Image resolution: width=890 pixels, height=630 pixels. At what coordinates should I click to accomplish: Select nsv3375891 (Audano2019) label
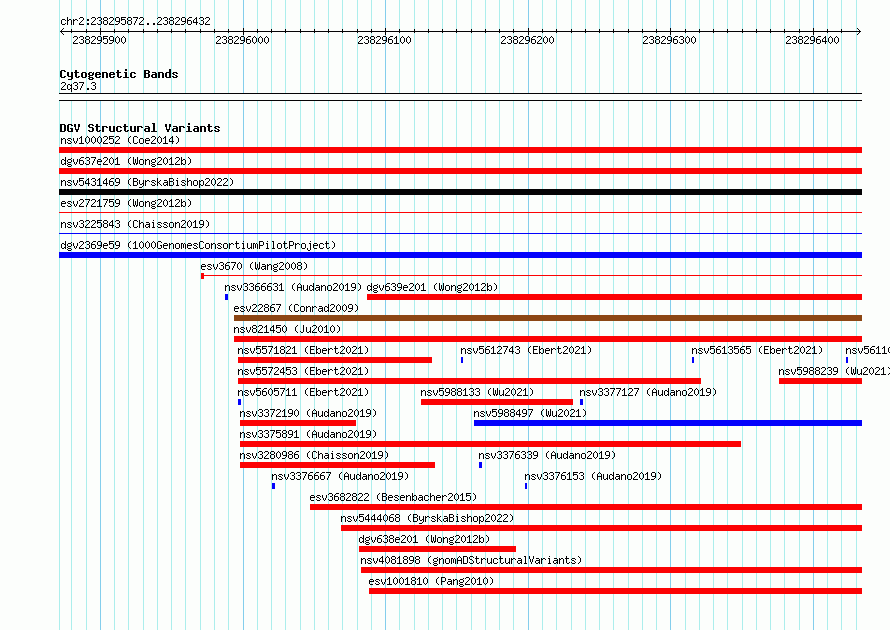tap(308, 434)
